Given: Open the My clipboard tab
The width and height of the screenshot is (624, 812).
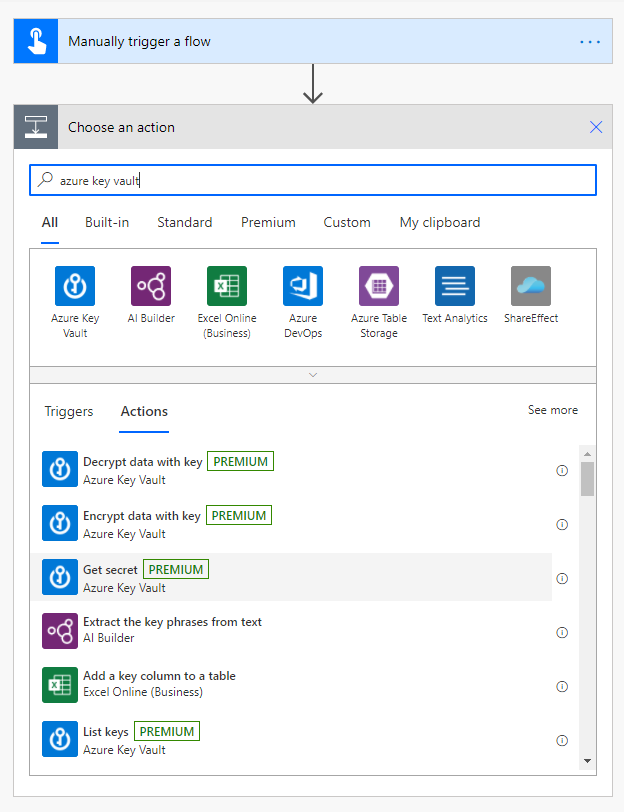Looking at the screenshot, I should click(440, 223).
